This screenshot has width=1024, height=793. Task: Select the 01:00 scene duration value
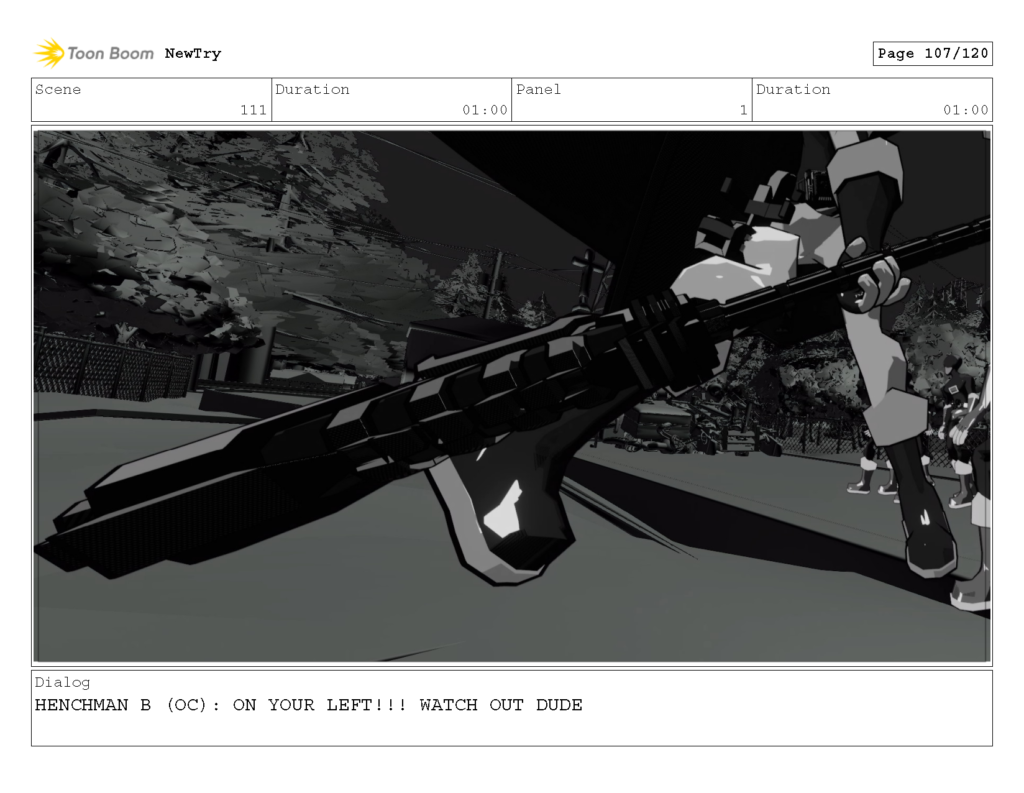pos(486,110)
